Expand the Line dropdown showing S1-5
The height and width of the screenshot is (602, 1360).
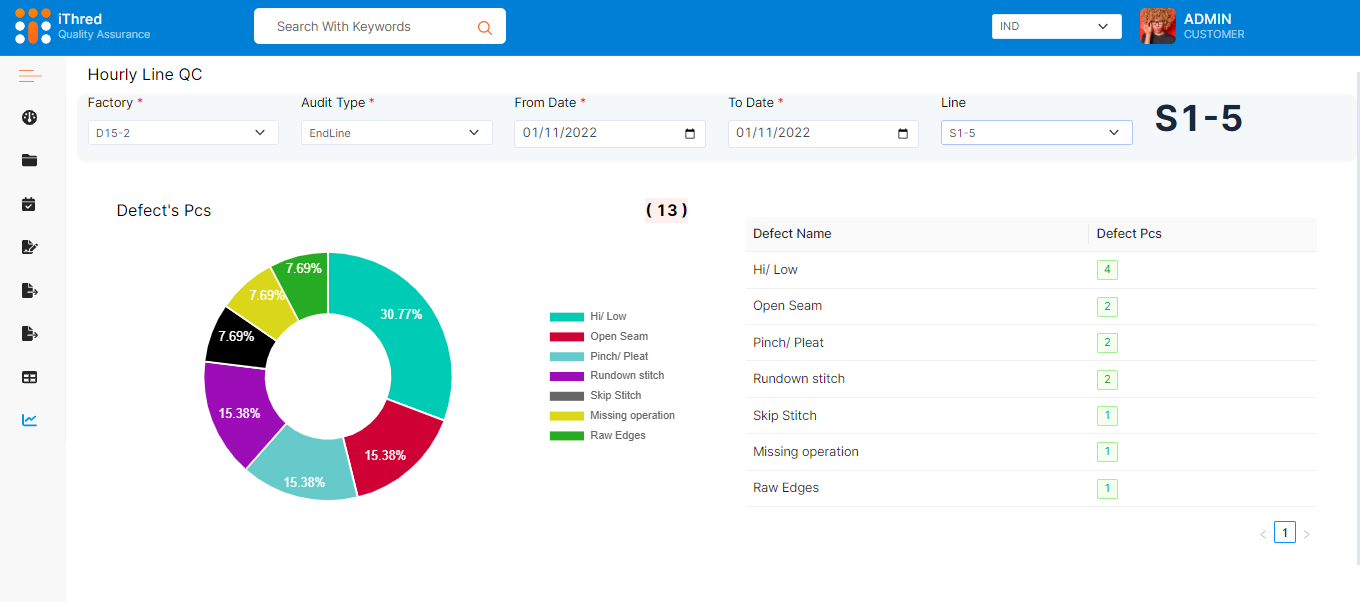click(1036, 133)
